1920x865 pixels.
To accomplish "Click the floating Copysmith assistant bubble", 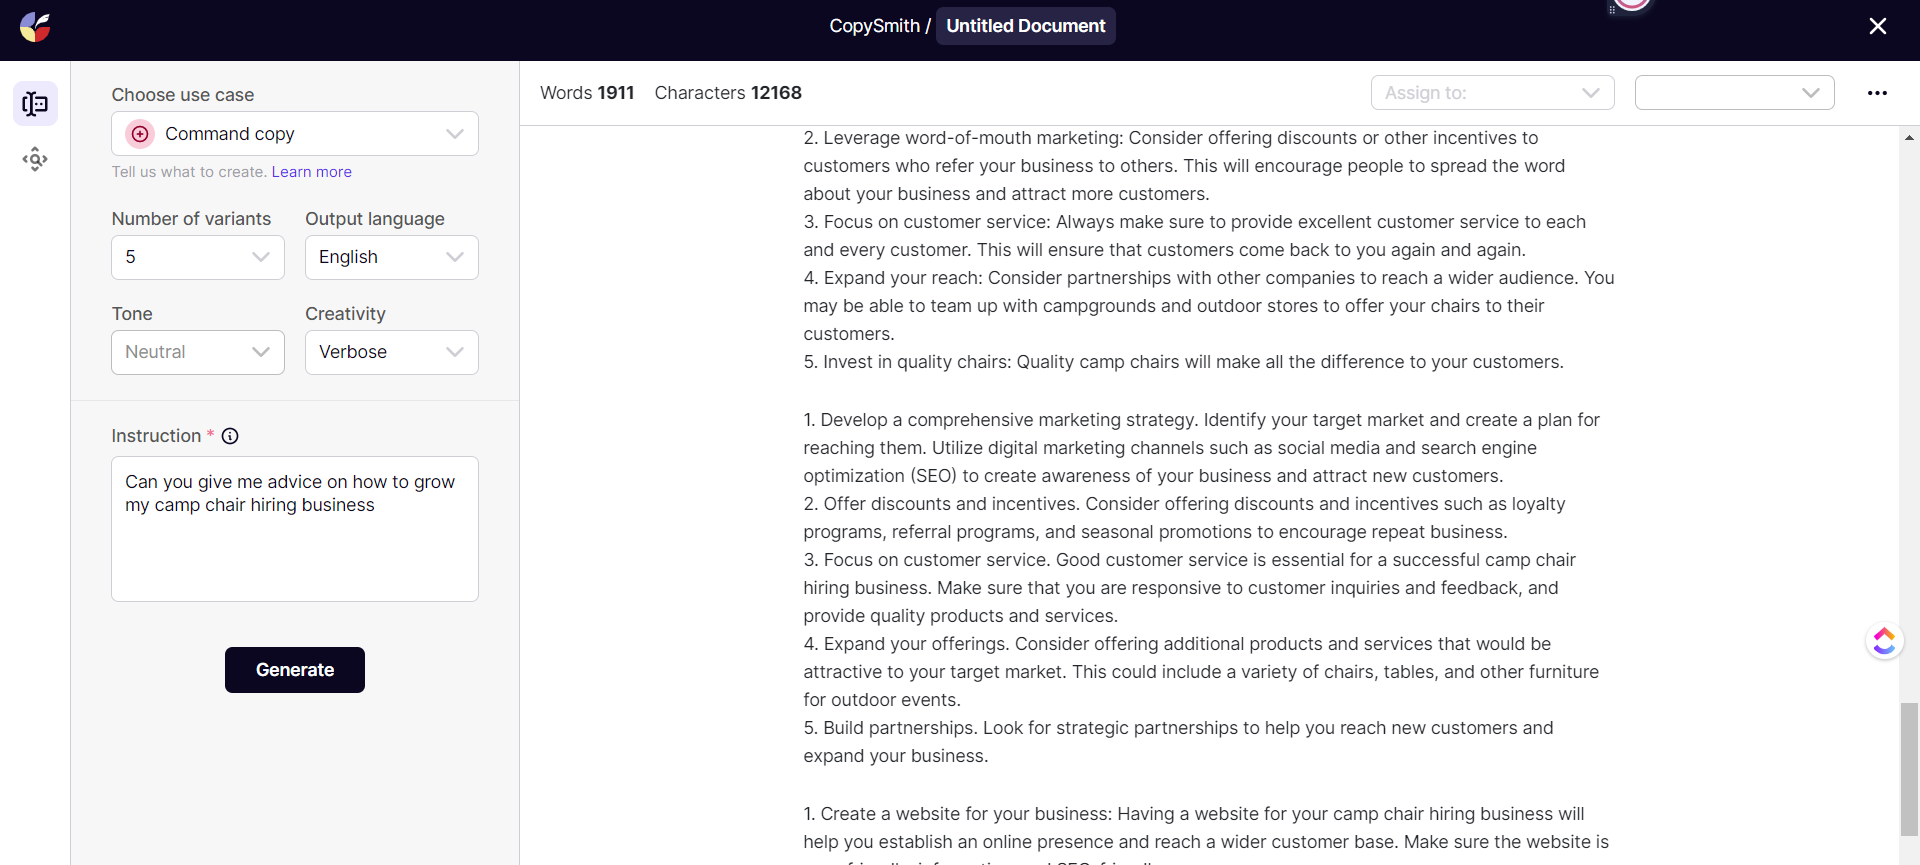I will [1884, 641].
